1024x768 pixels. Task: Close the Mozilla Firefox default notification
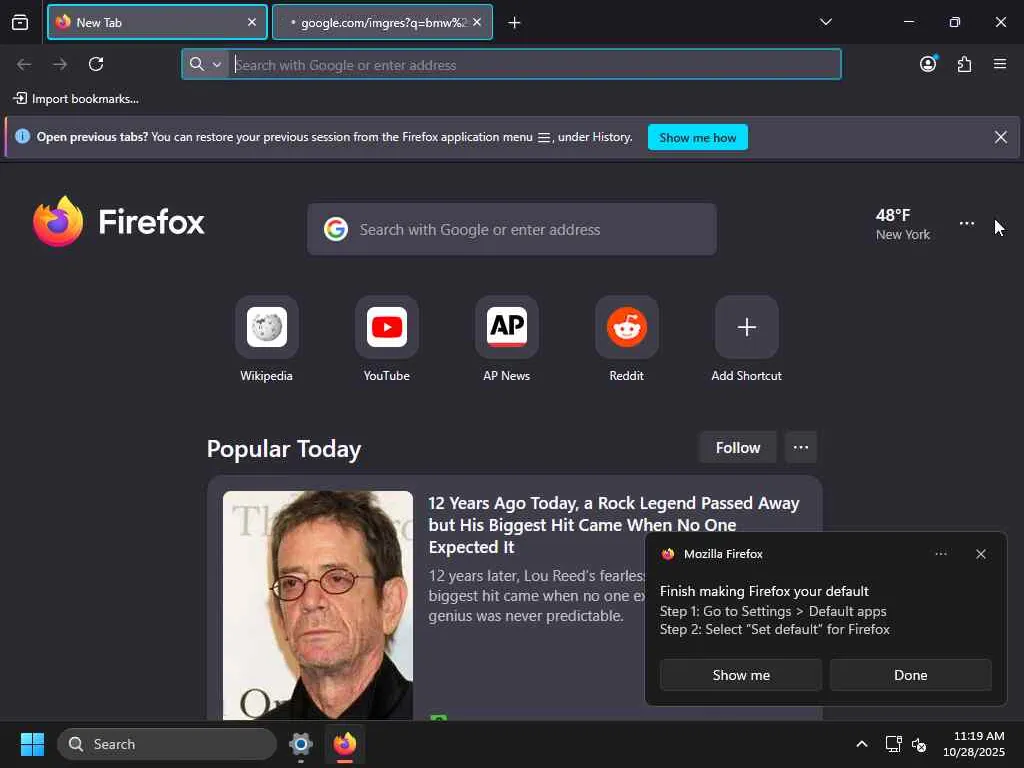(980, 554)
